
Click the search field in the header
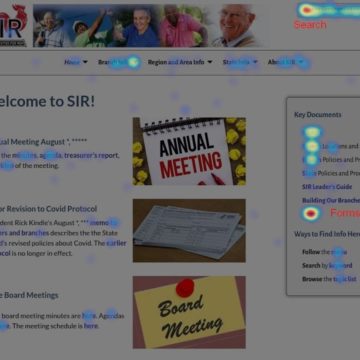[328, 11]
